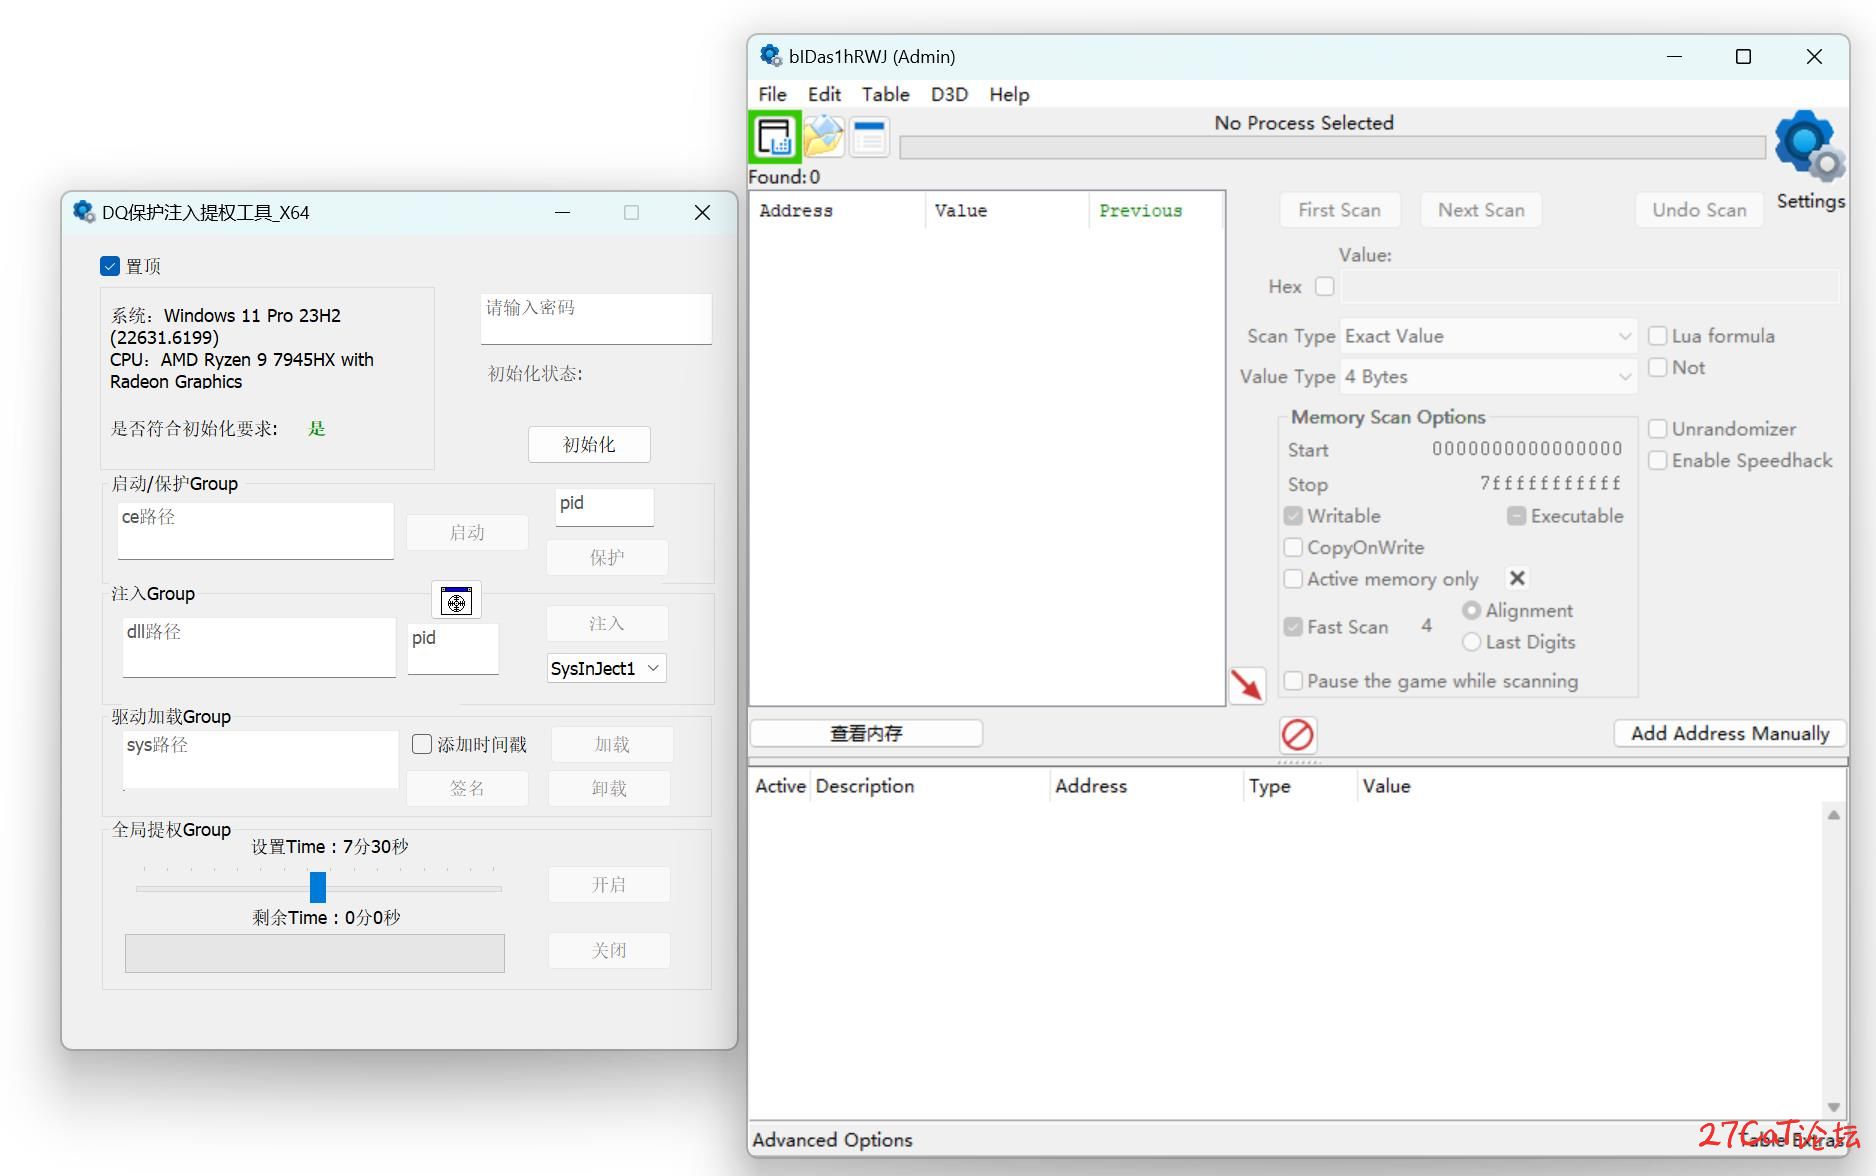1876x1176 pixels.
Task: Click the DQ tool title bar icon
Action: [x=84, y=212]
